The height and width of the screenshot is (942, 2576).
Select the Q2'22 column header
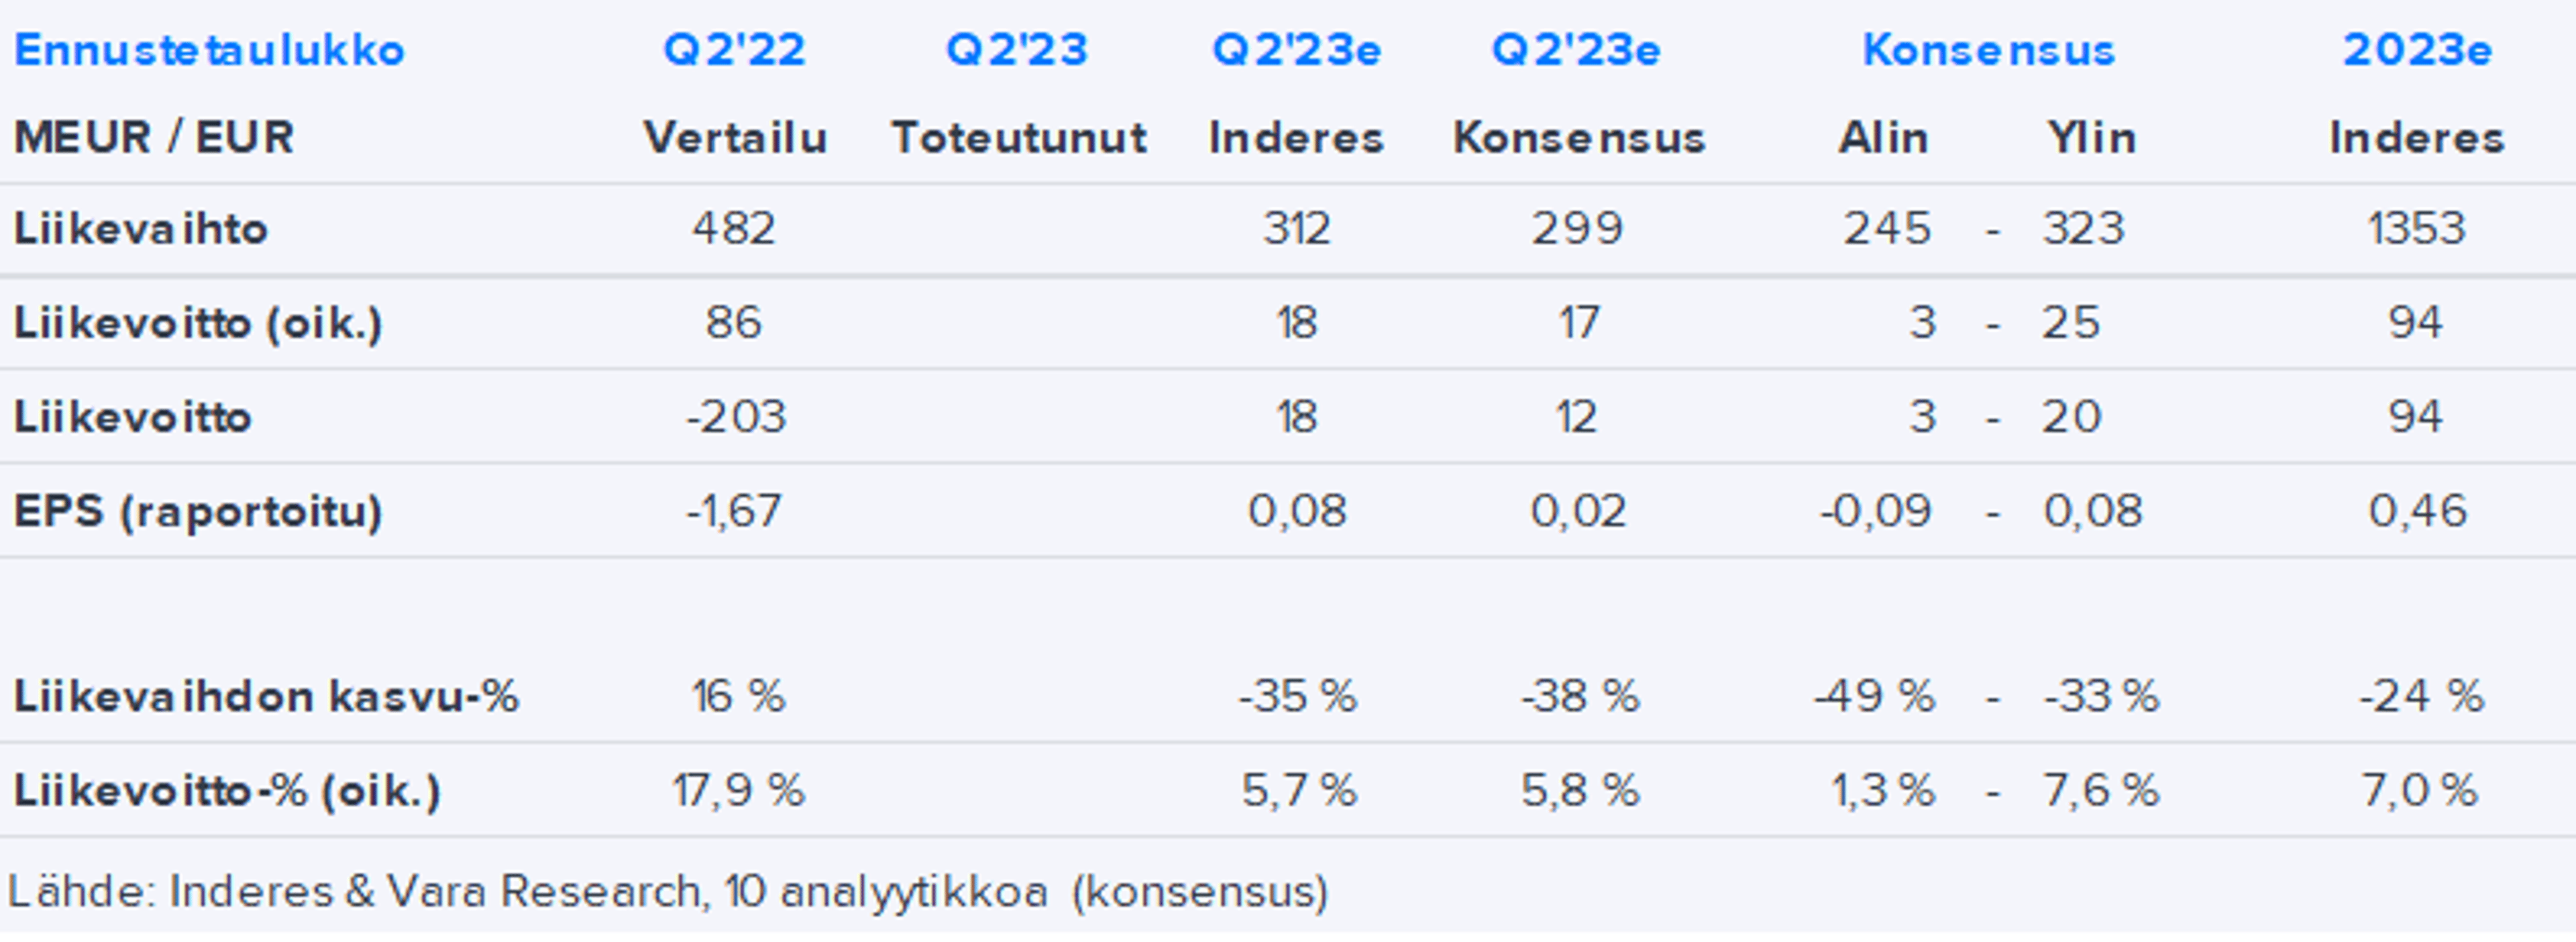734,50
